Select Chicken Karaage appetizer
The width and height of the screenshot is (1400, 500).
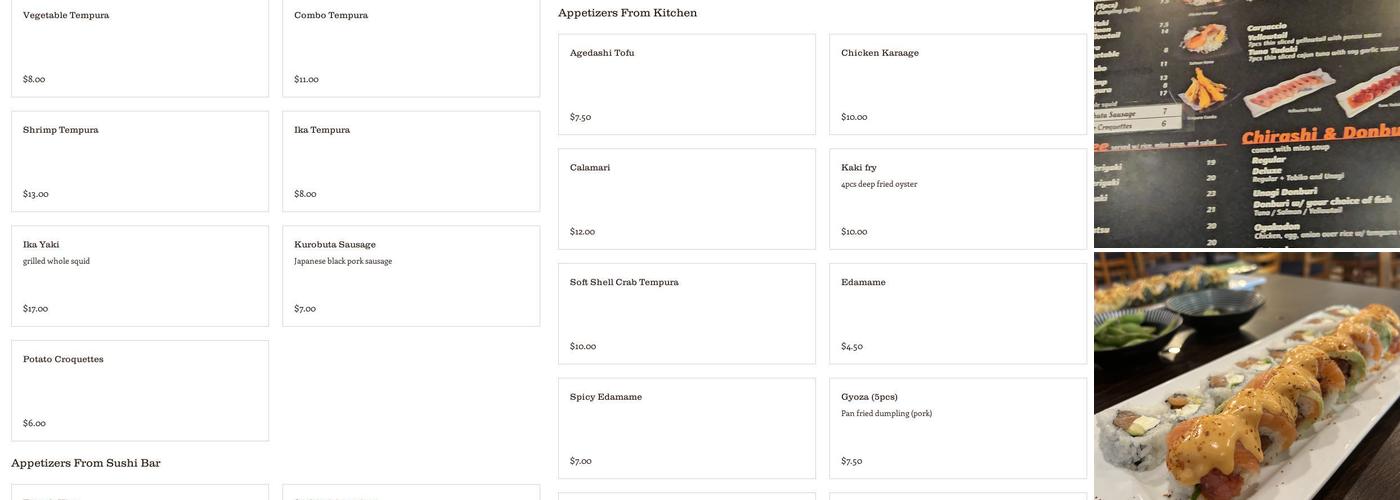(x=958, y=84)
